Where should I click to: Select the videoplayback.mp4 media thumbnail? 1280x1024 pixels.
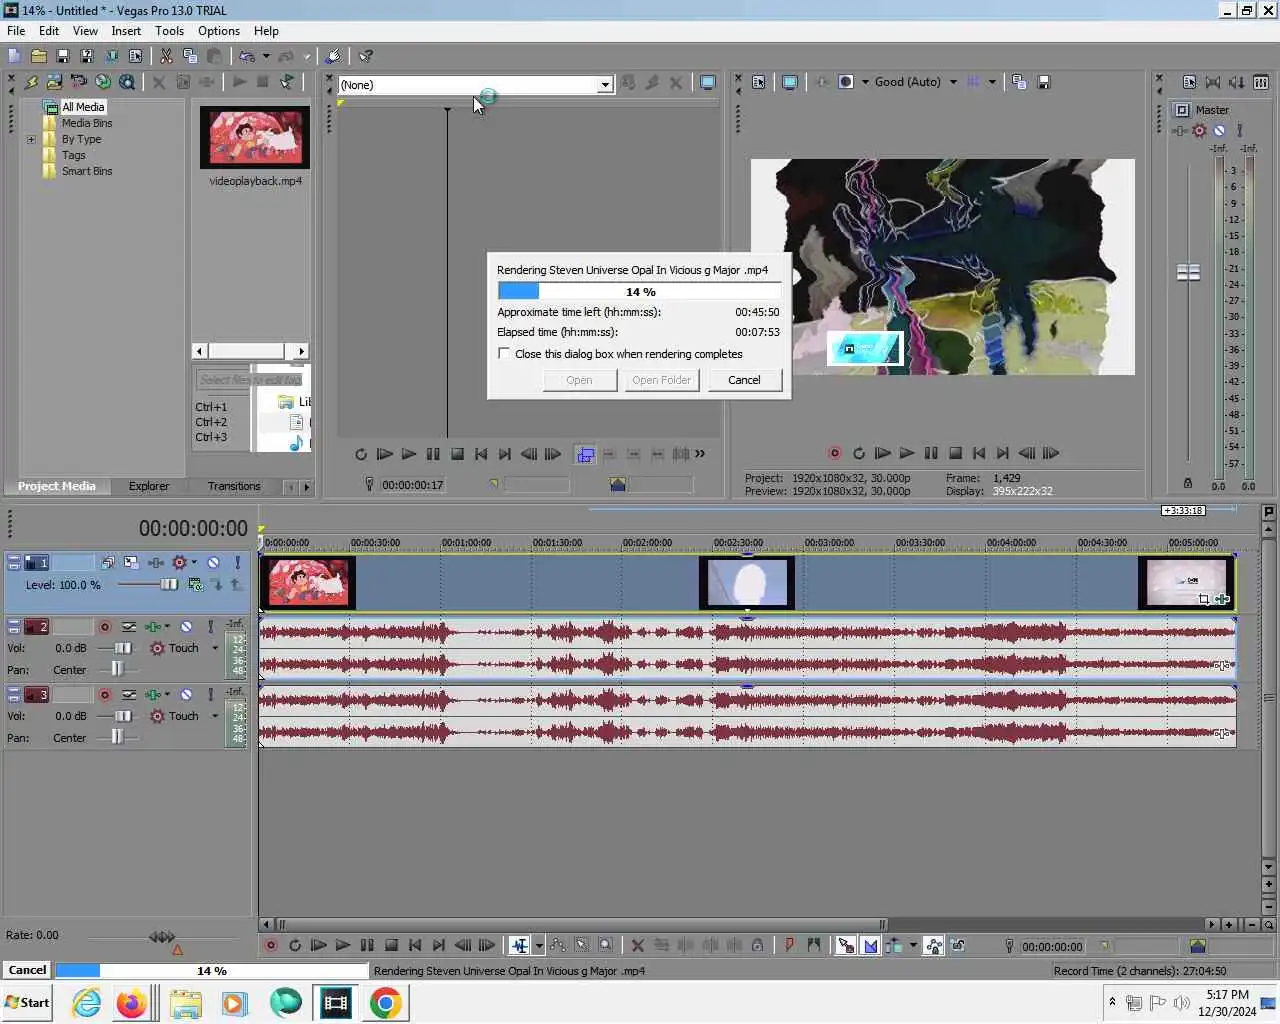tap(255, 137)
